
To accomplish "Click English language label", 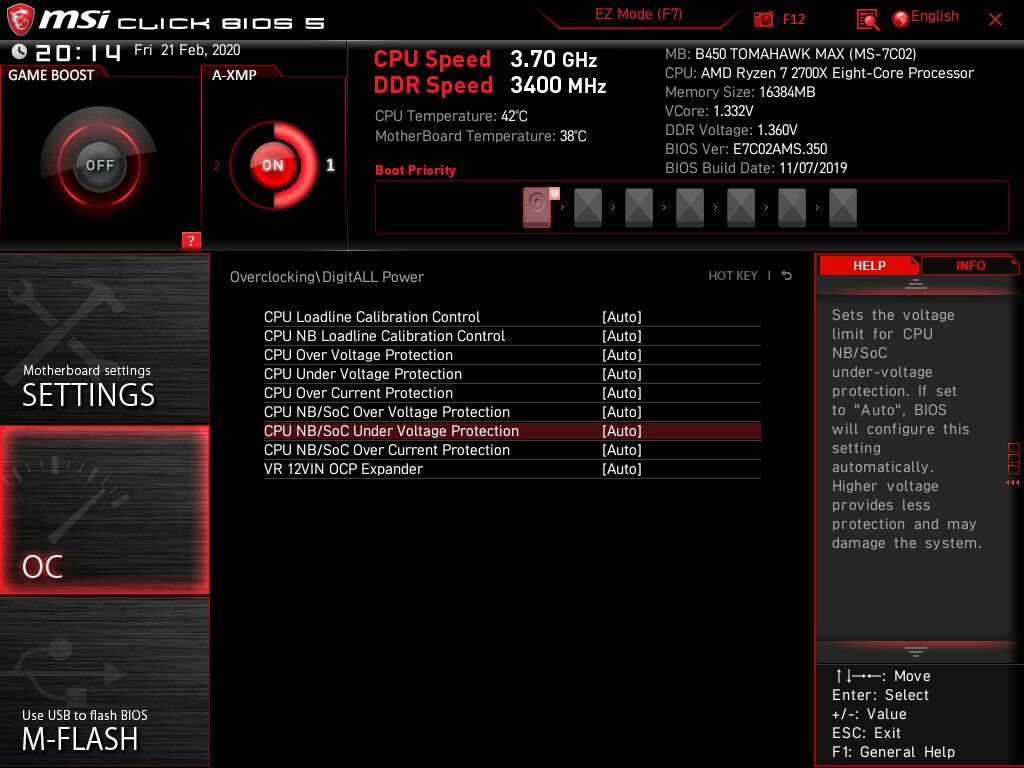I will coord(935,16).
